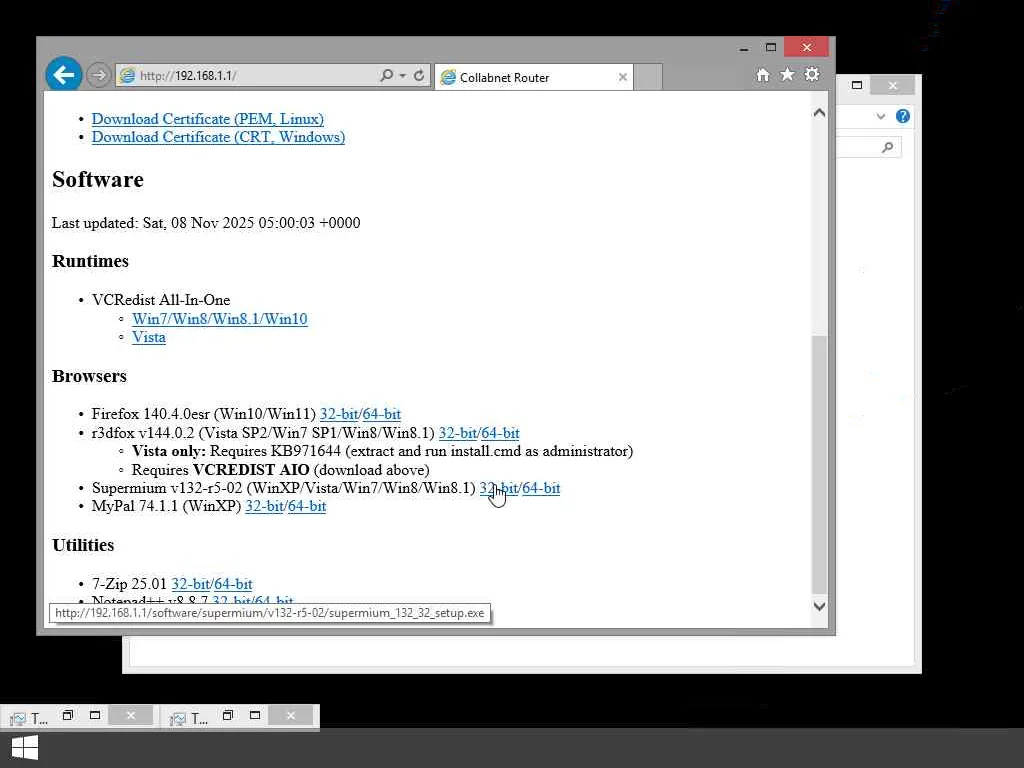Download Firefox 140.4.0esr 64-bit
Viewport: 1024px width, 768px height.
point(381,414)
